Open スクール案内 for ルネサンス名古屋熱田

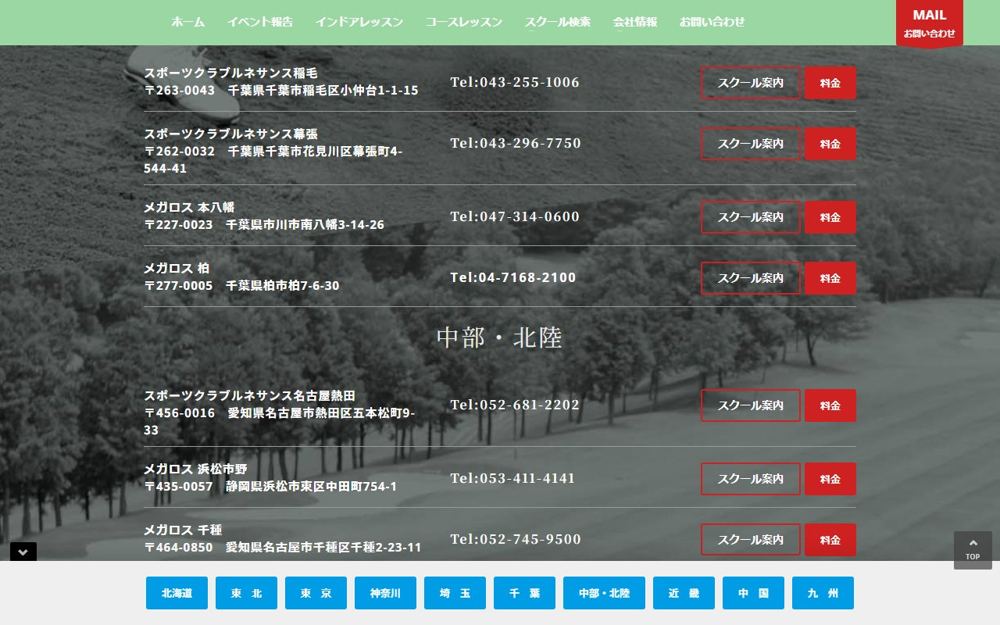click(750, 406)
